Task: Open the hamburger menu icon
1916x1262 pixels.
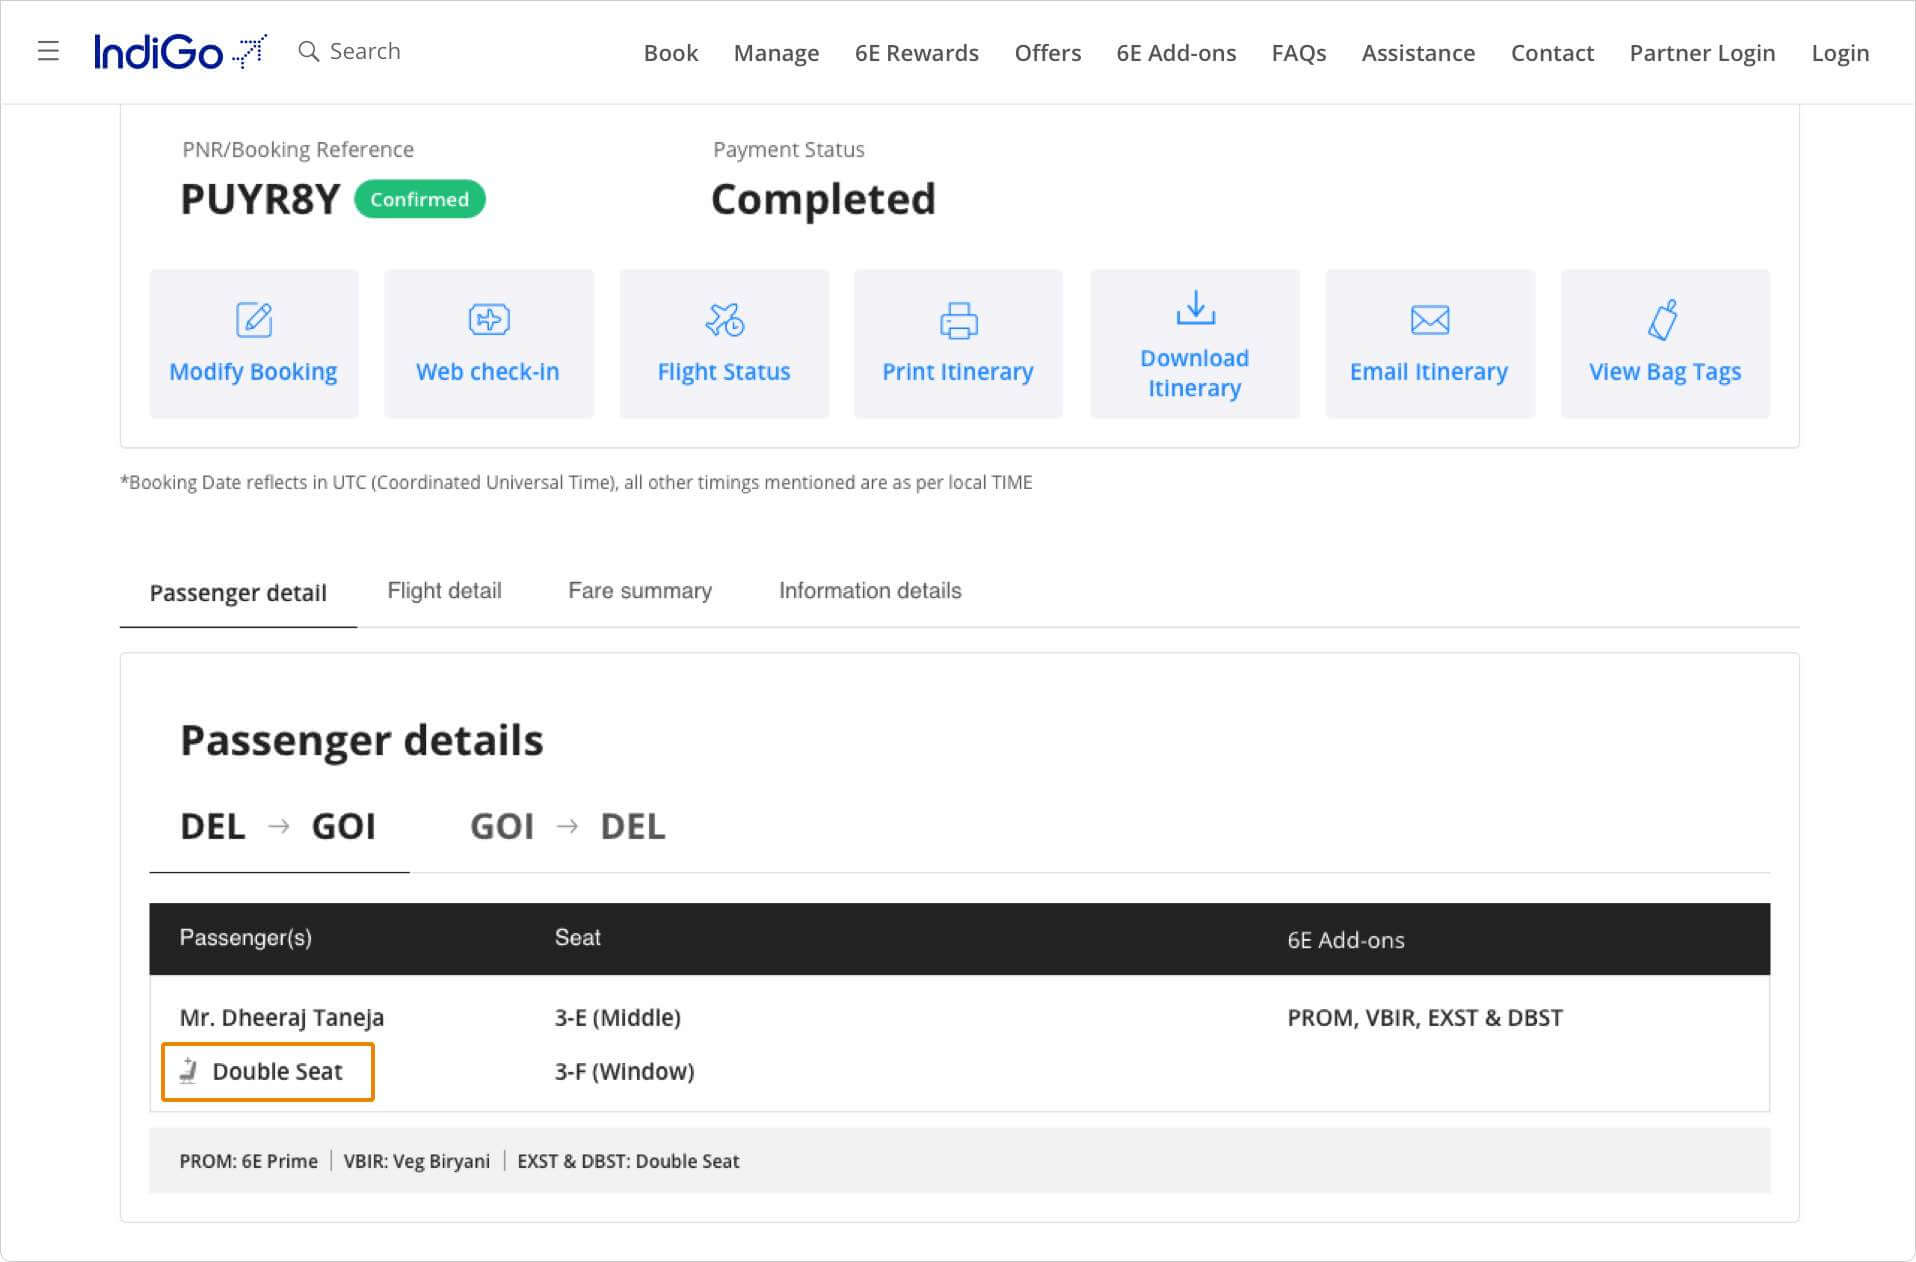Action: point(48,51)
